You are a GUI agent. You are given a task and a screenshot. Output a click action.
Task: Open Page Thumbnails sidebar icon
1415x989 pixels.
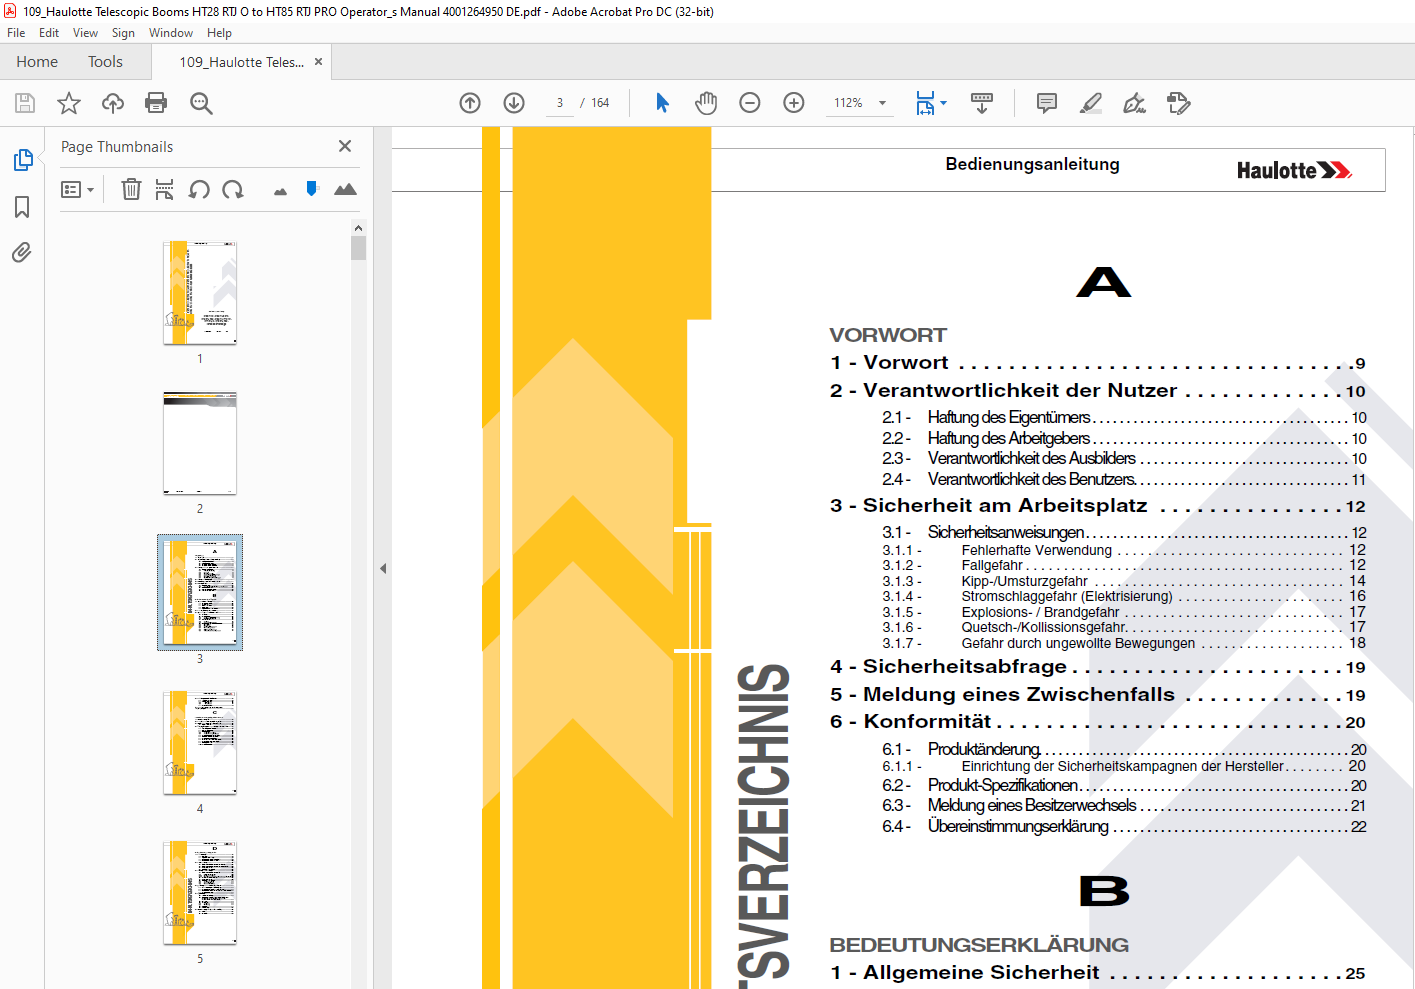coord(22,160)
